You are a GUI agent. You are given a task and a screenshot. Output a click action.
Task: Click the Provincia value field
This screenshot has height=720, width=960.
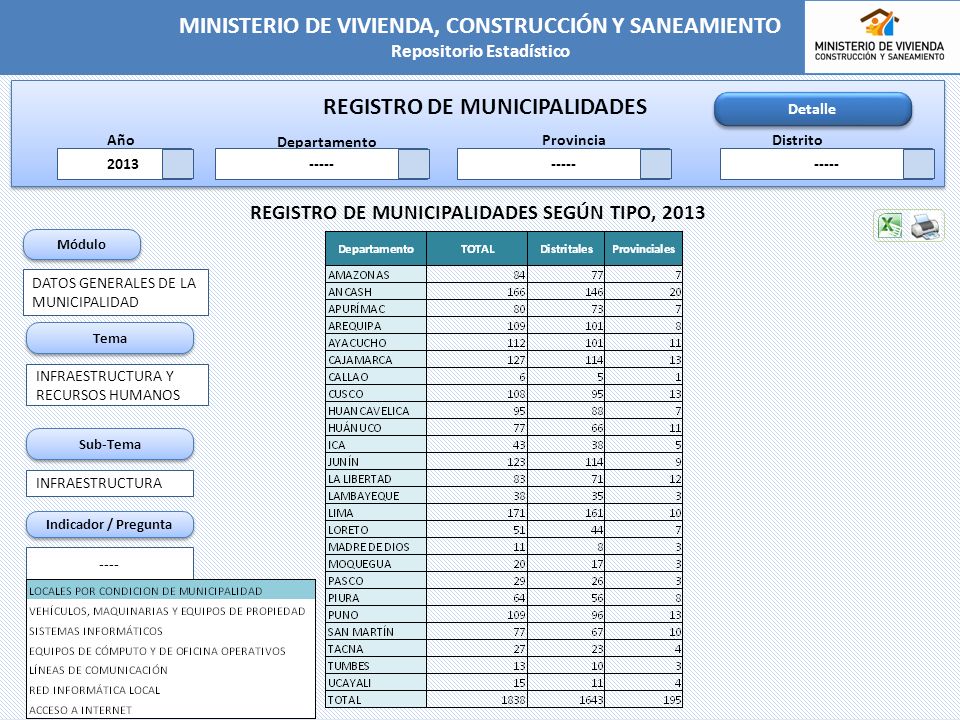pyautogui.click(x=549, y=164)
